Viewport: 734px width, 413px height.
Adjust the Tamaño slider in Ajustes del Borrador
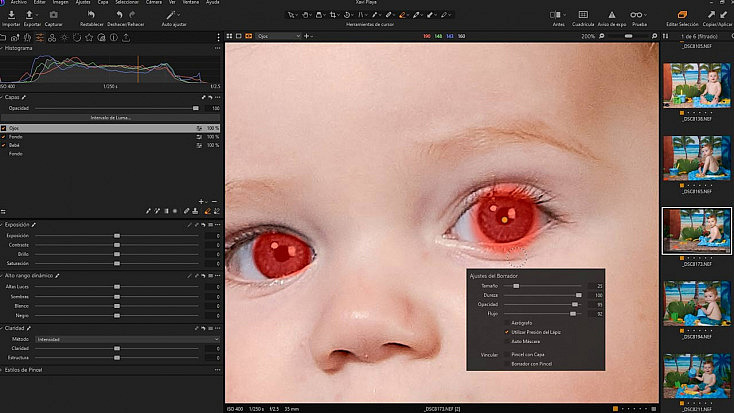pos(516,286)
